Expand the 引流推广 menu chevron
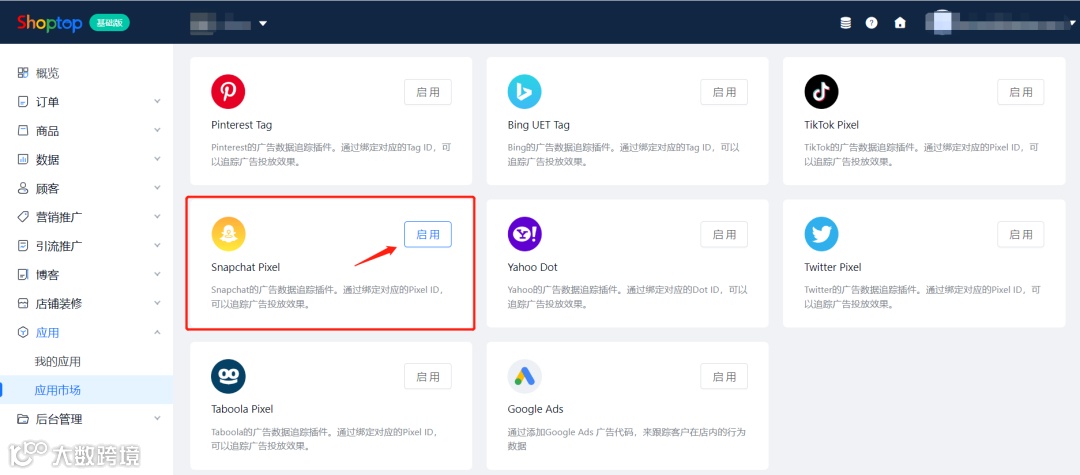 coord(157,246)
